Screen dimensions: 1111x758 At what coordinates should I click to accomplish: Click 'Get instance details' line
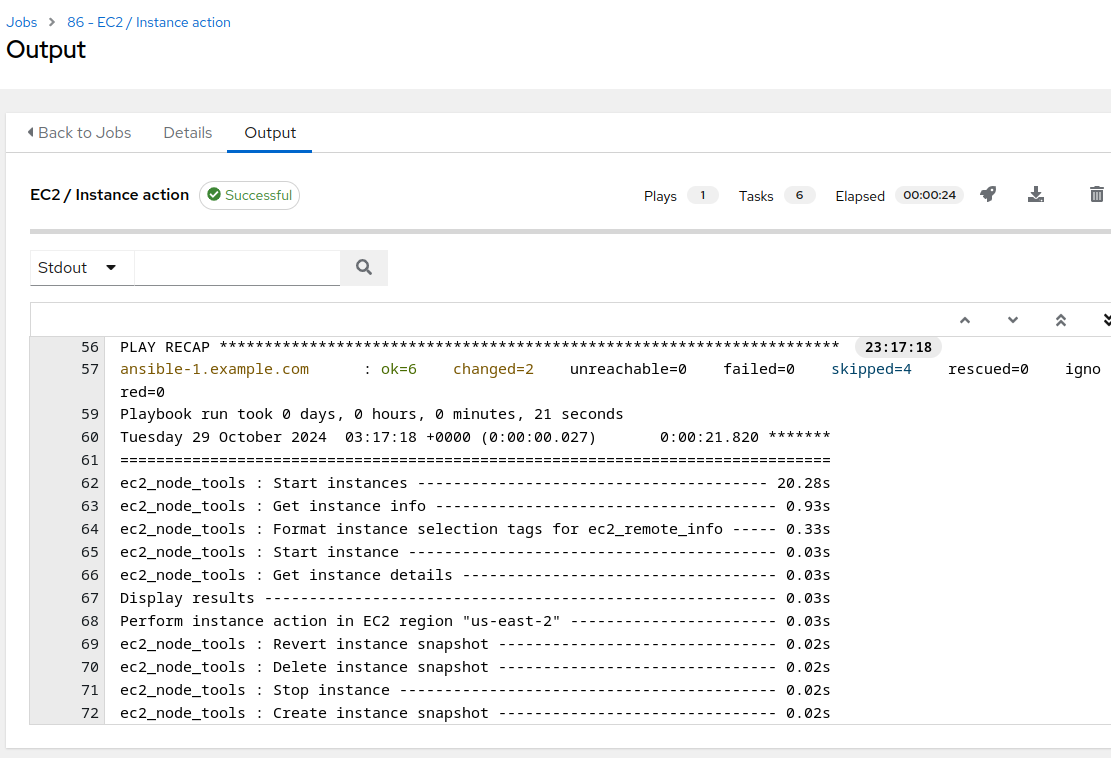pos(475,575)
